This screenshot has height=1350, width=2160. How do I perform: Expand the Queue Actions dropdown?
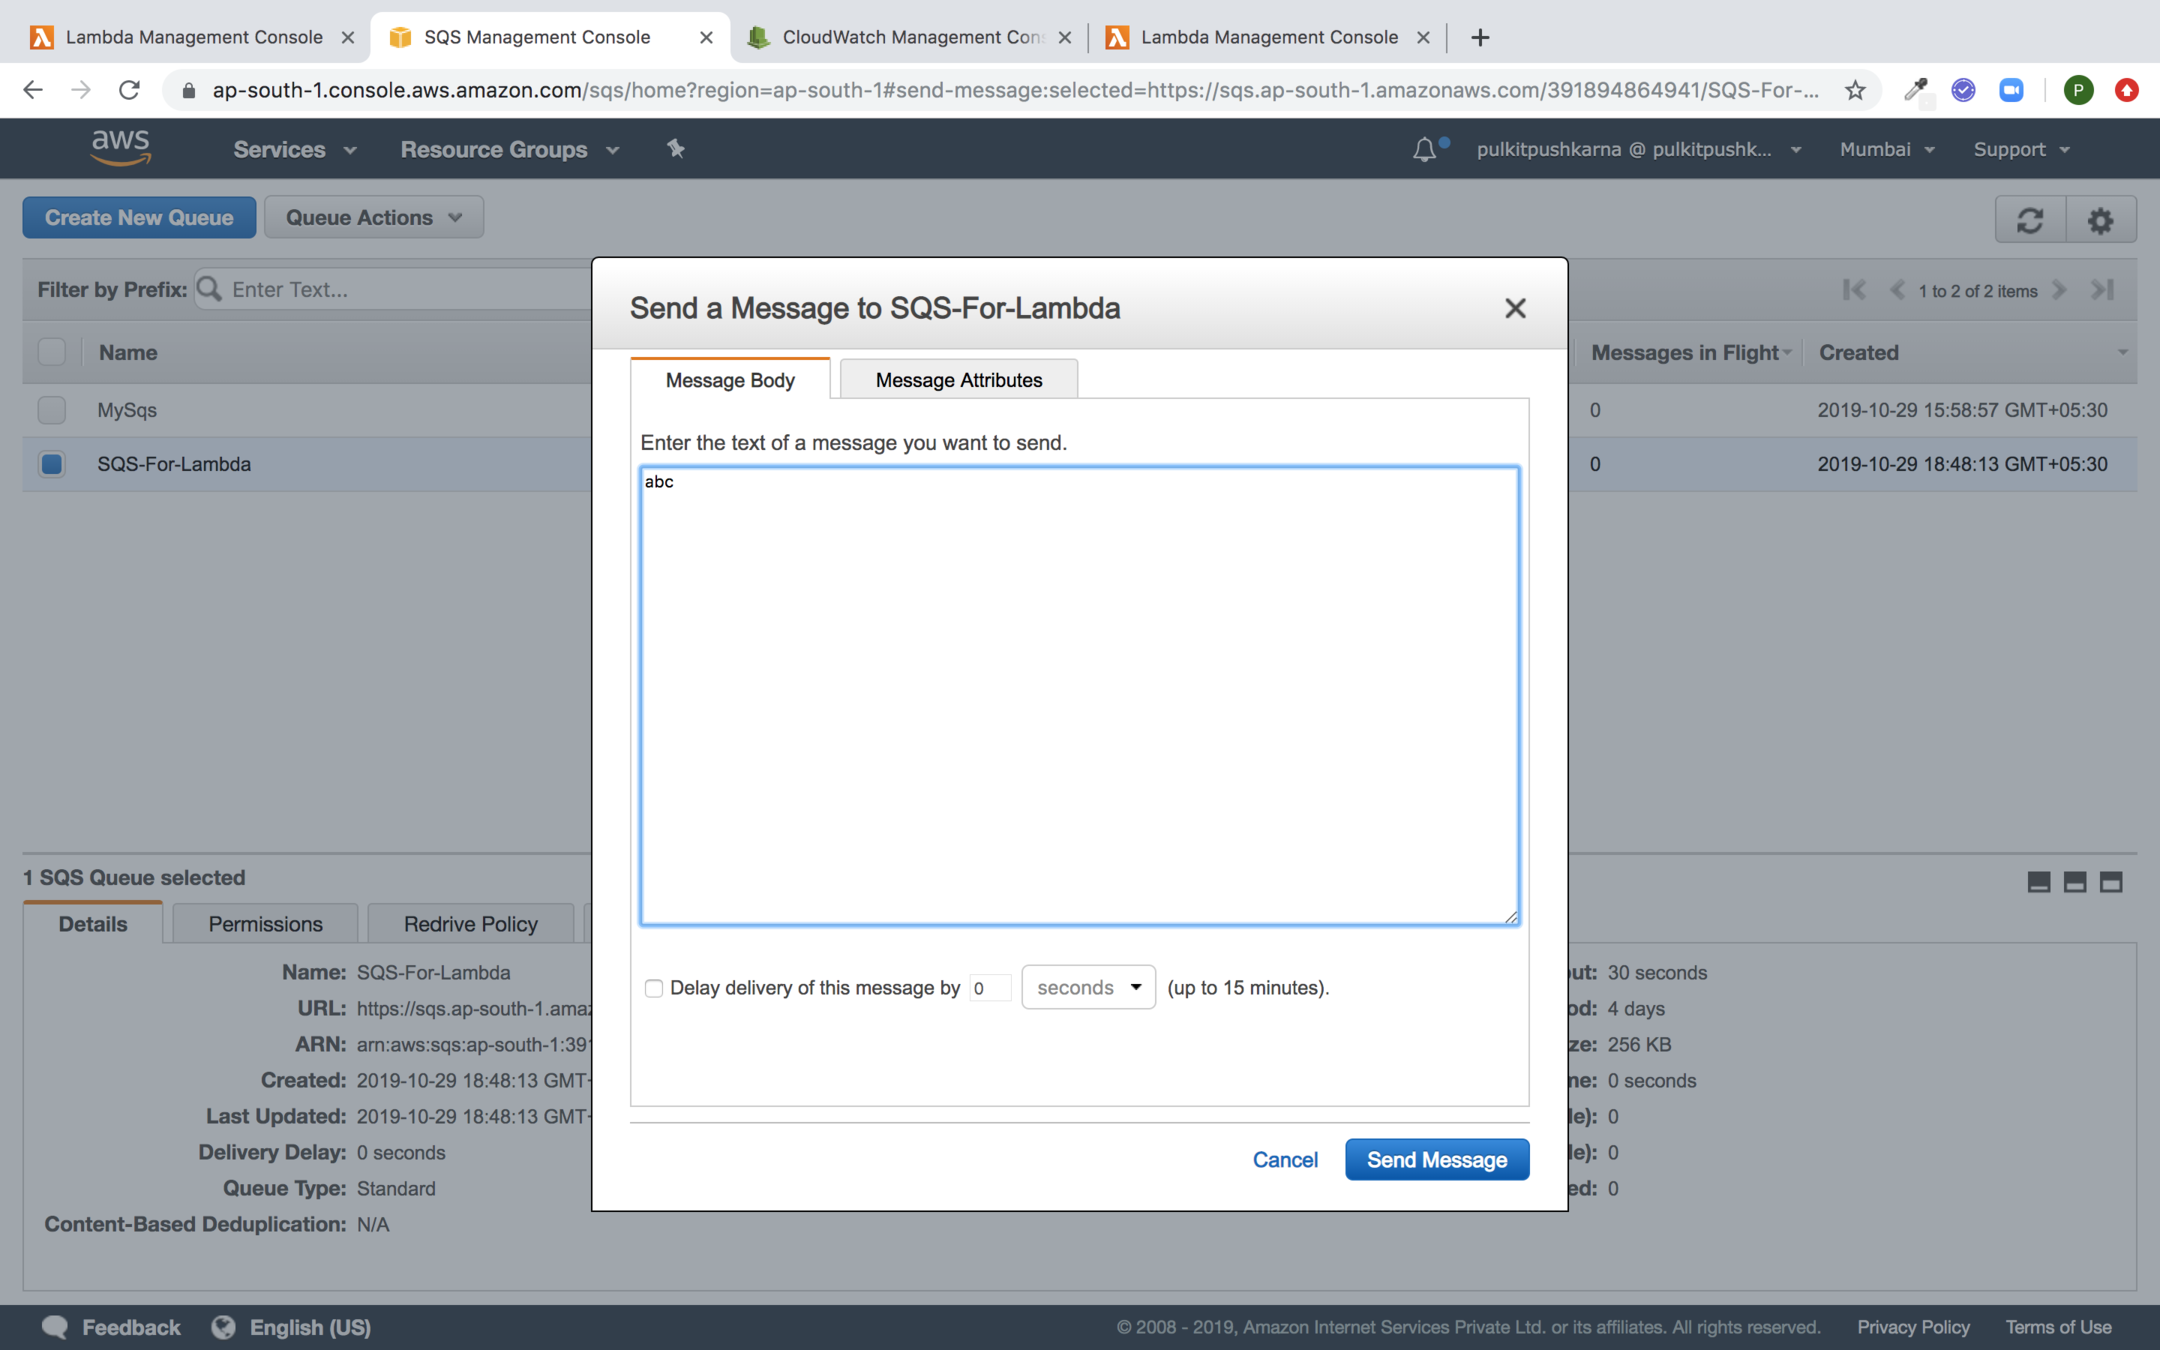pyautogui.click(x=374, y=218)
